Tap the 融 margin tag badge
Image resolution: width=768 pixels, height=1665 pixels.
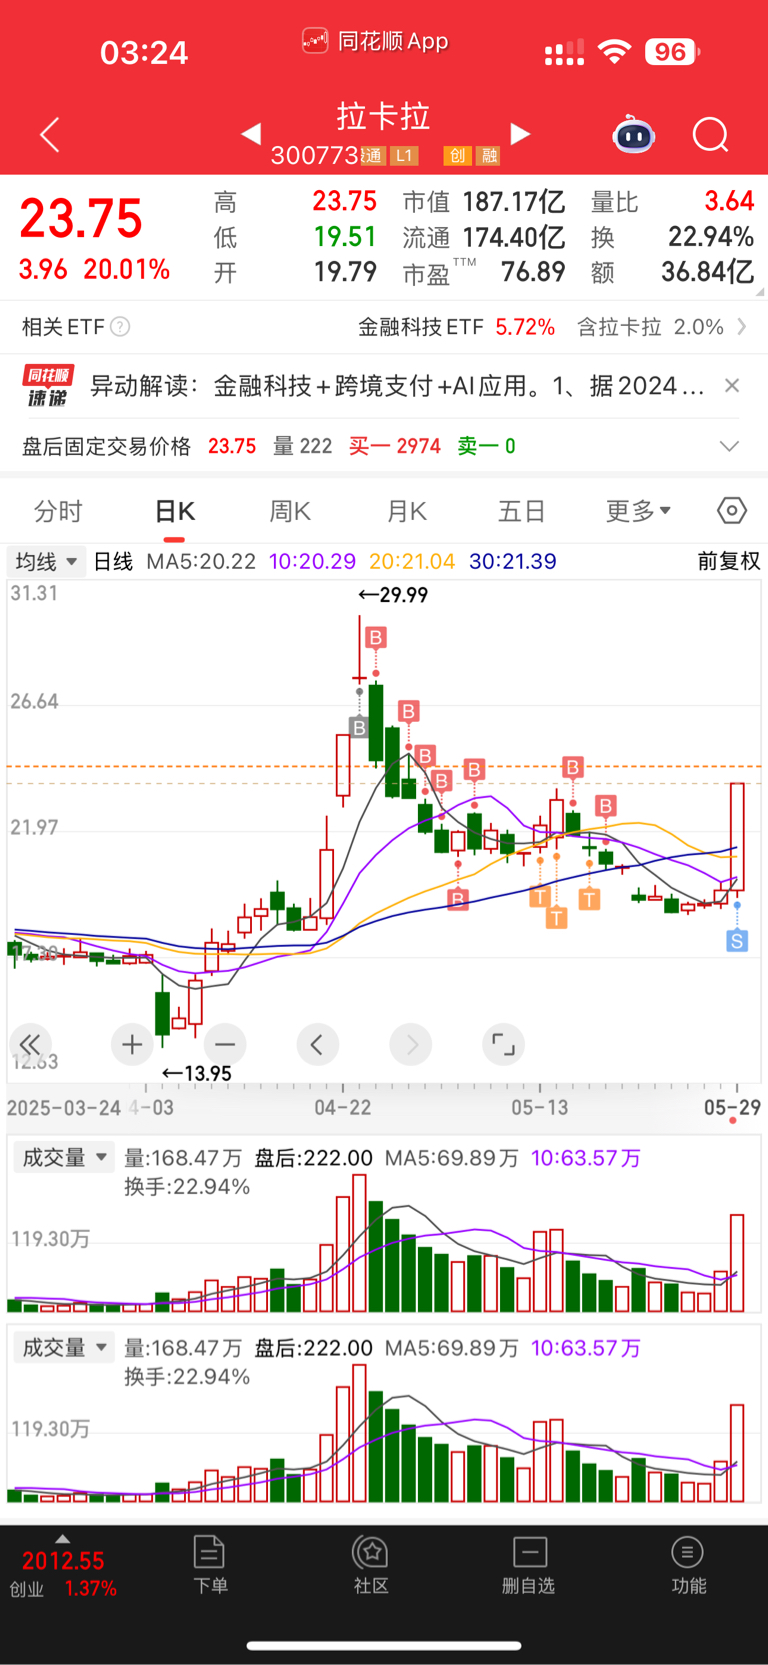pos(488,155)
